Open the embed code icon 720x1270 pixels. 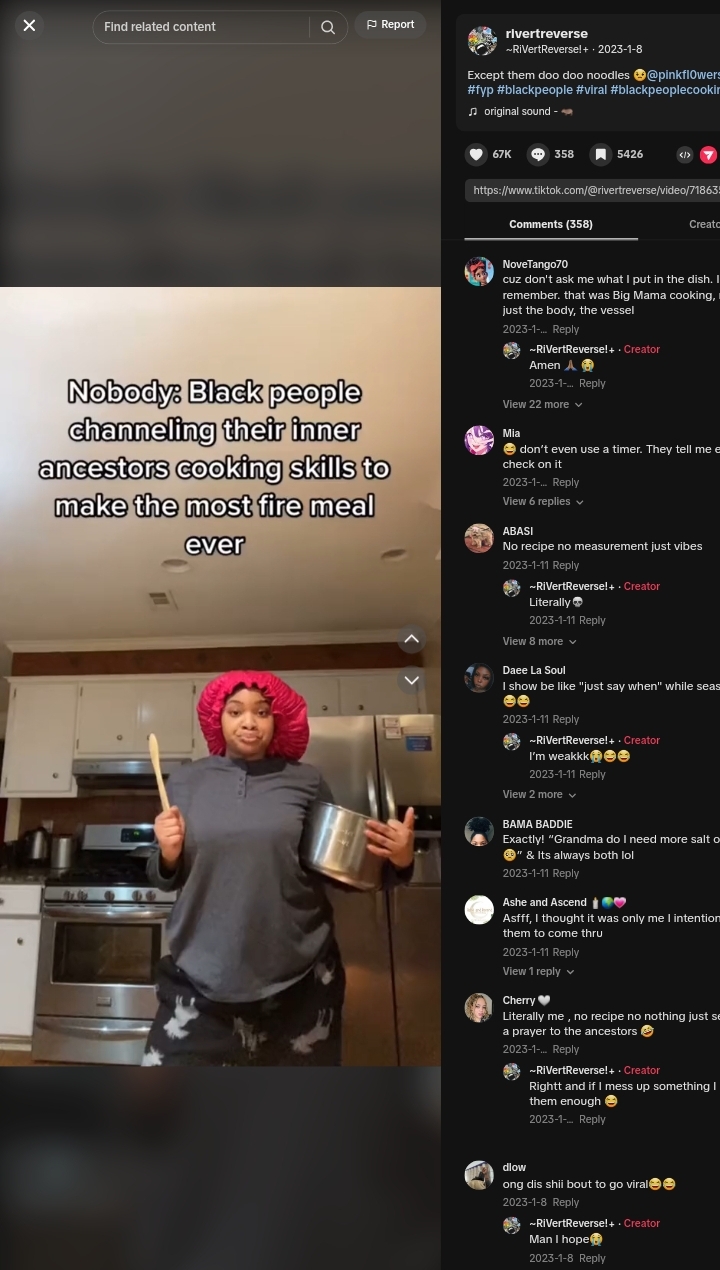685,154
